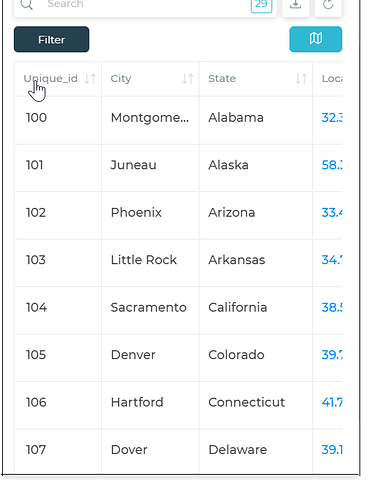Select the Little Rock cell

[144, 260]
